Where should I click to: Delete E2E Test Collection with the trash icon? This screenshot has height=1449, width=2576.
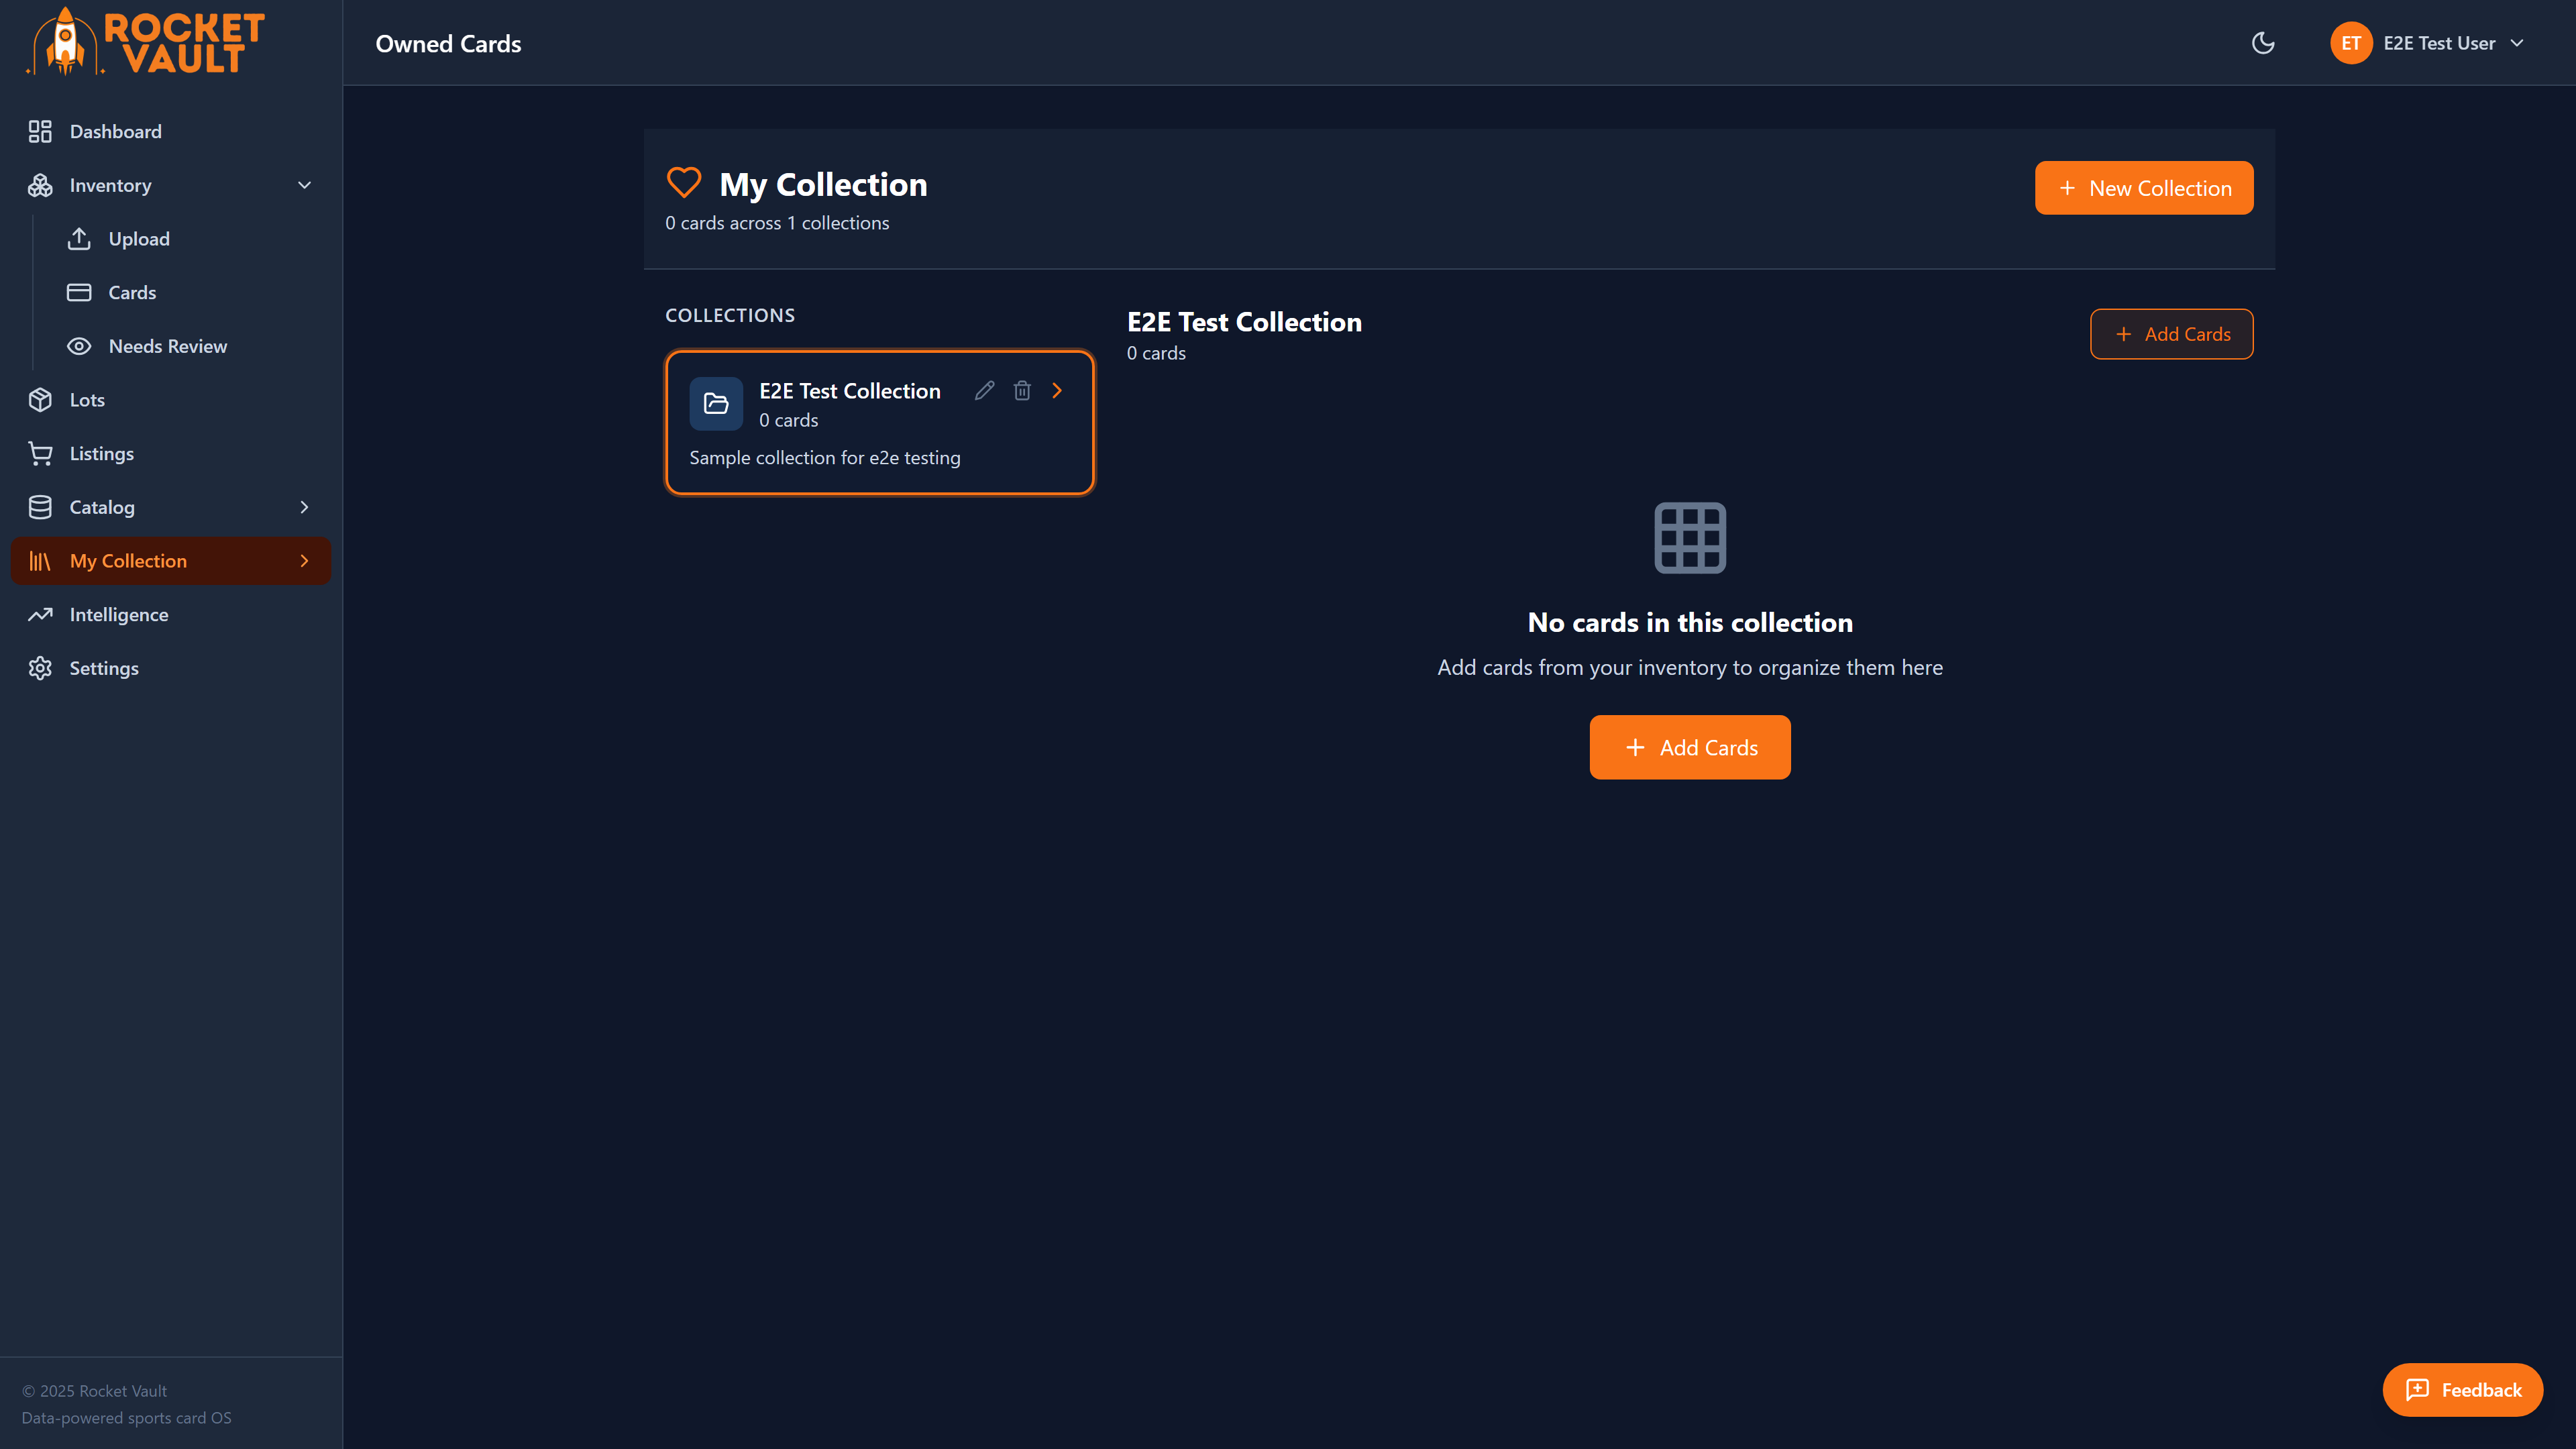[1022, 390]
